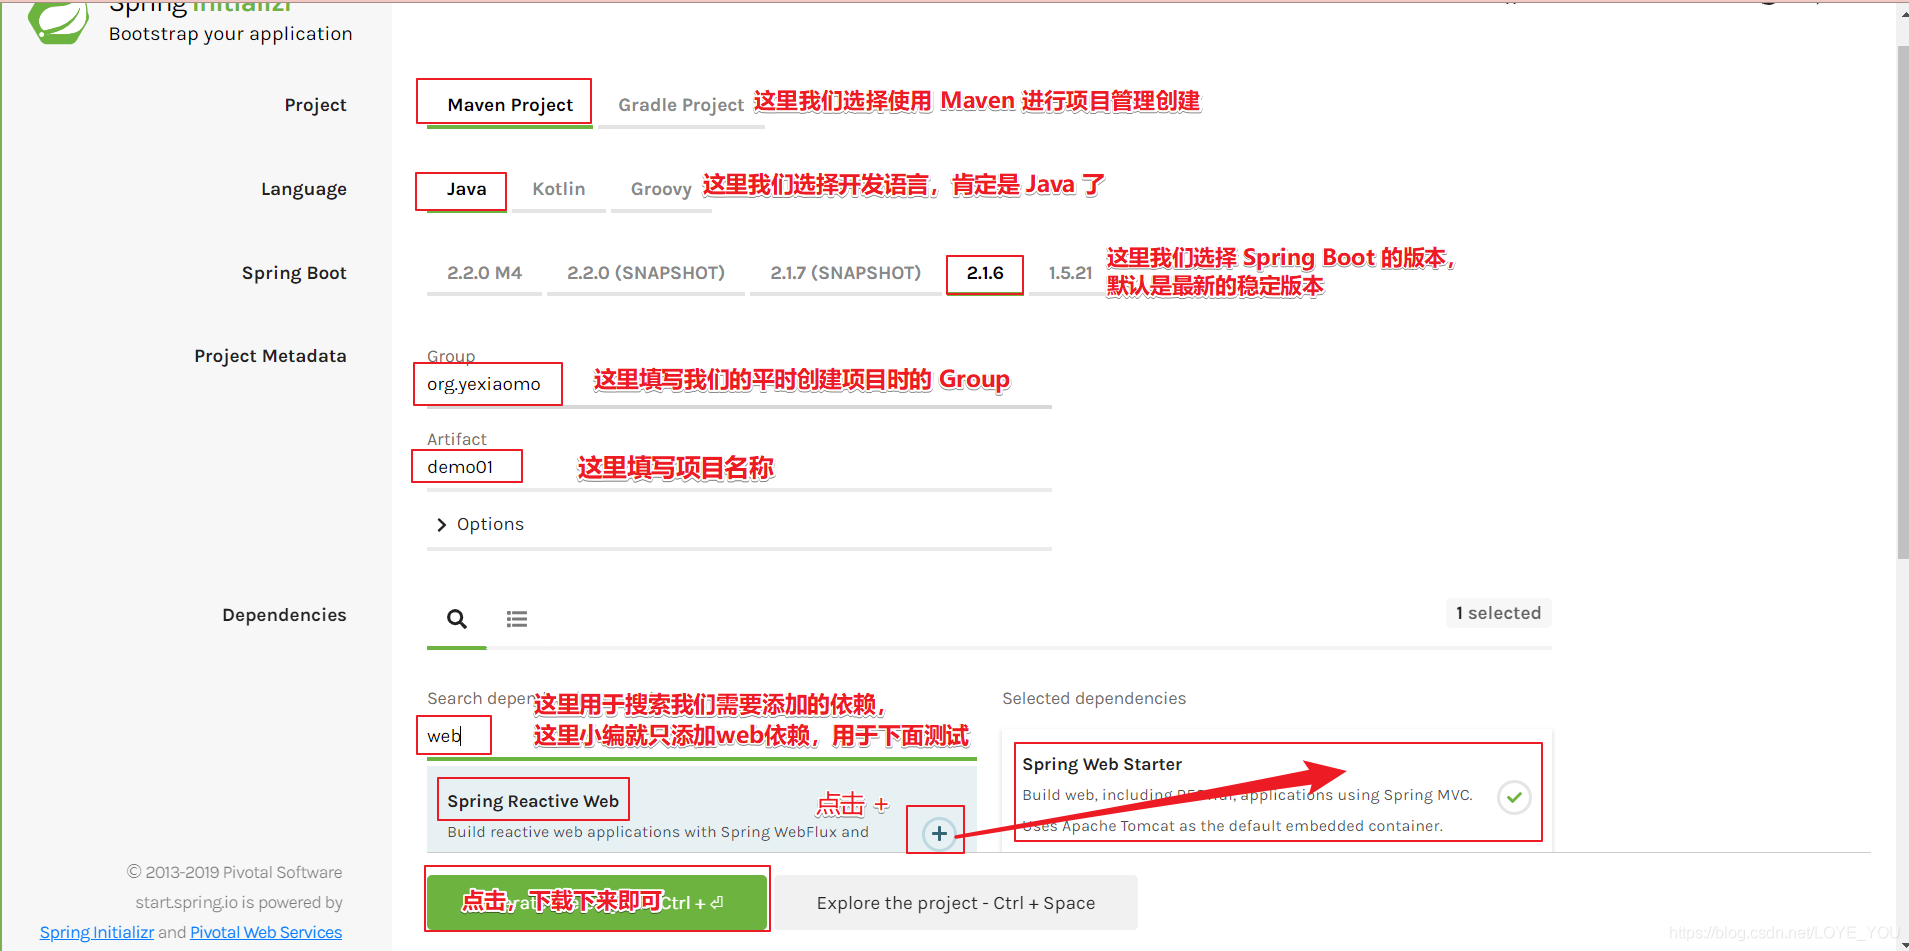The height and width of the screenshot is (951, 1909).
Task: Select the dependency search magnifier icon
Action: (457, 619)
